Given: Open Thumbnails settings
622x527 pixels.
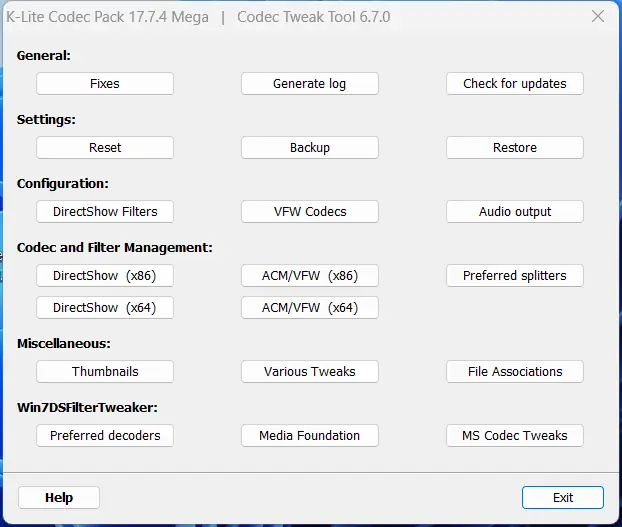Looking at the screenshot, I should [105, 372].
